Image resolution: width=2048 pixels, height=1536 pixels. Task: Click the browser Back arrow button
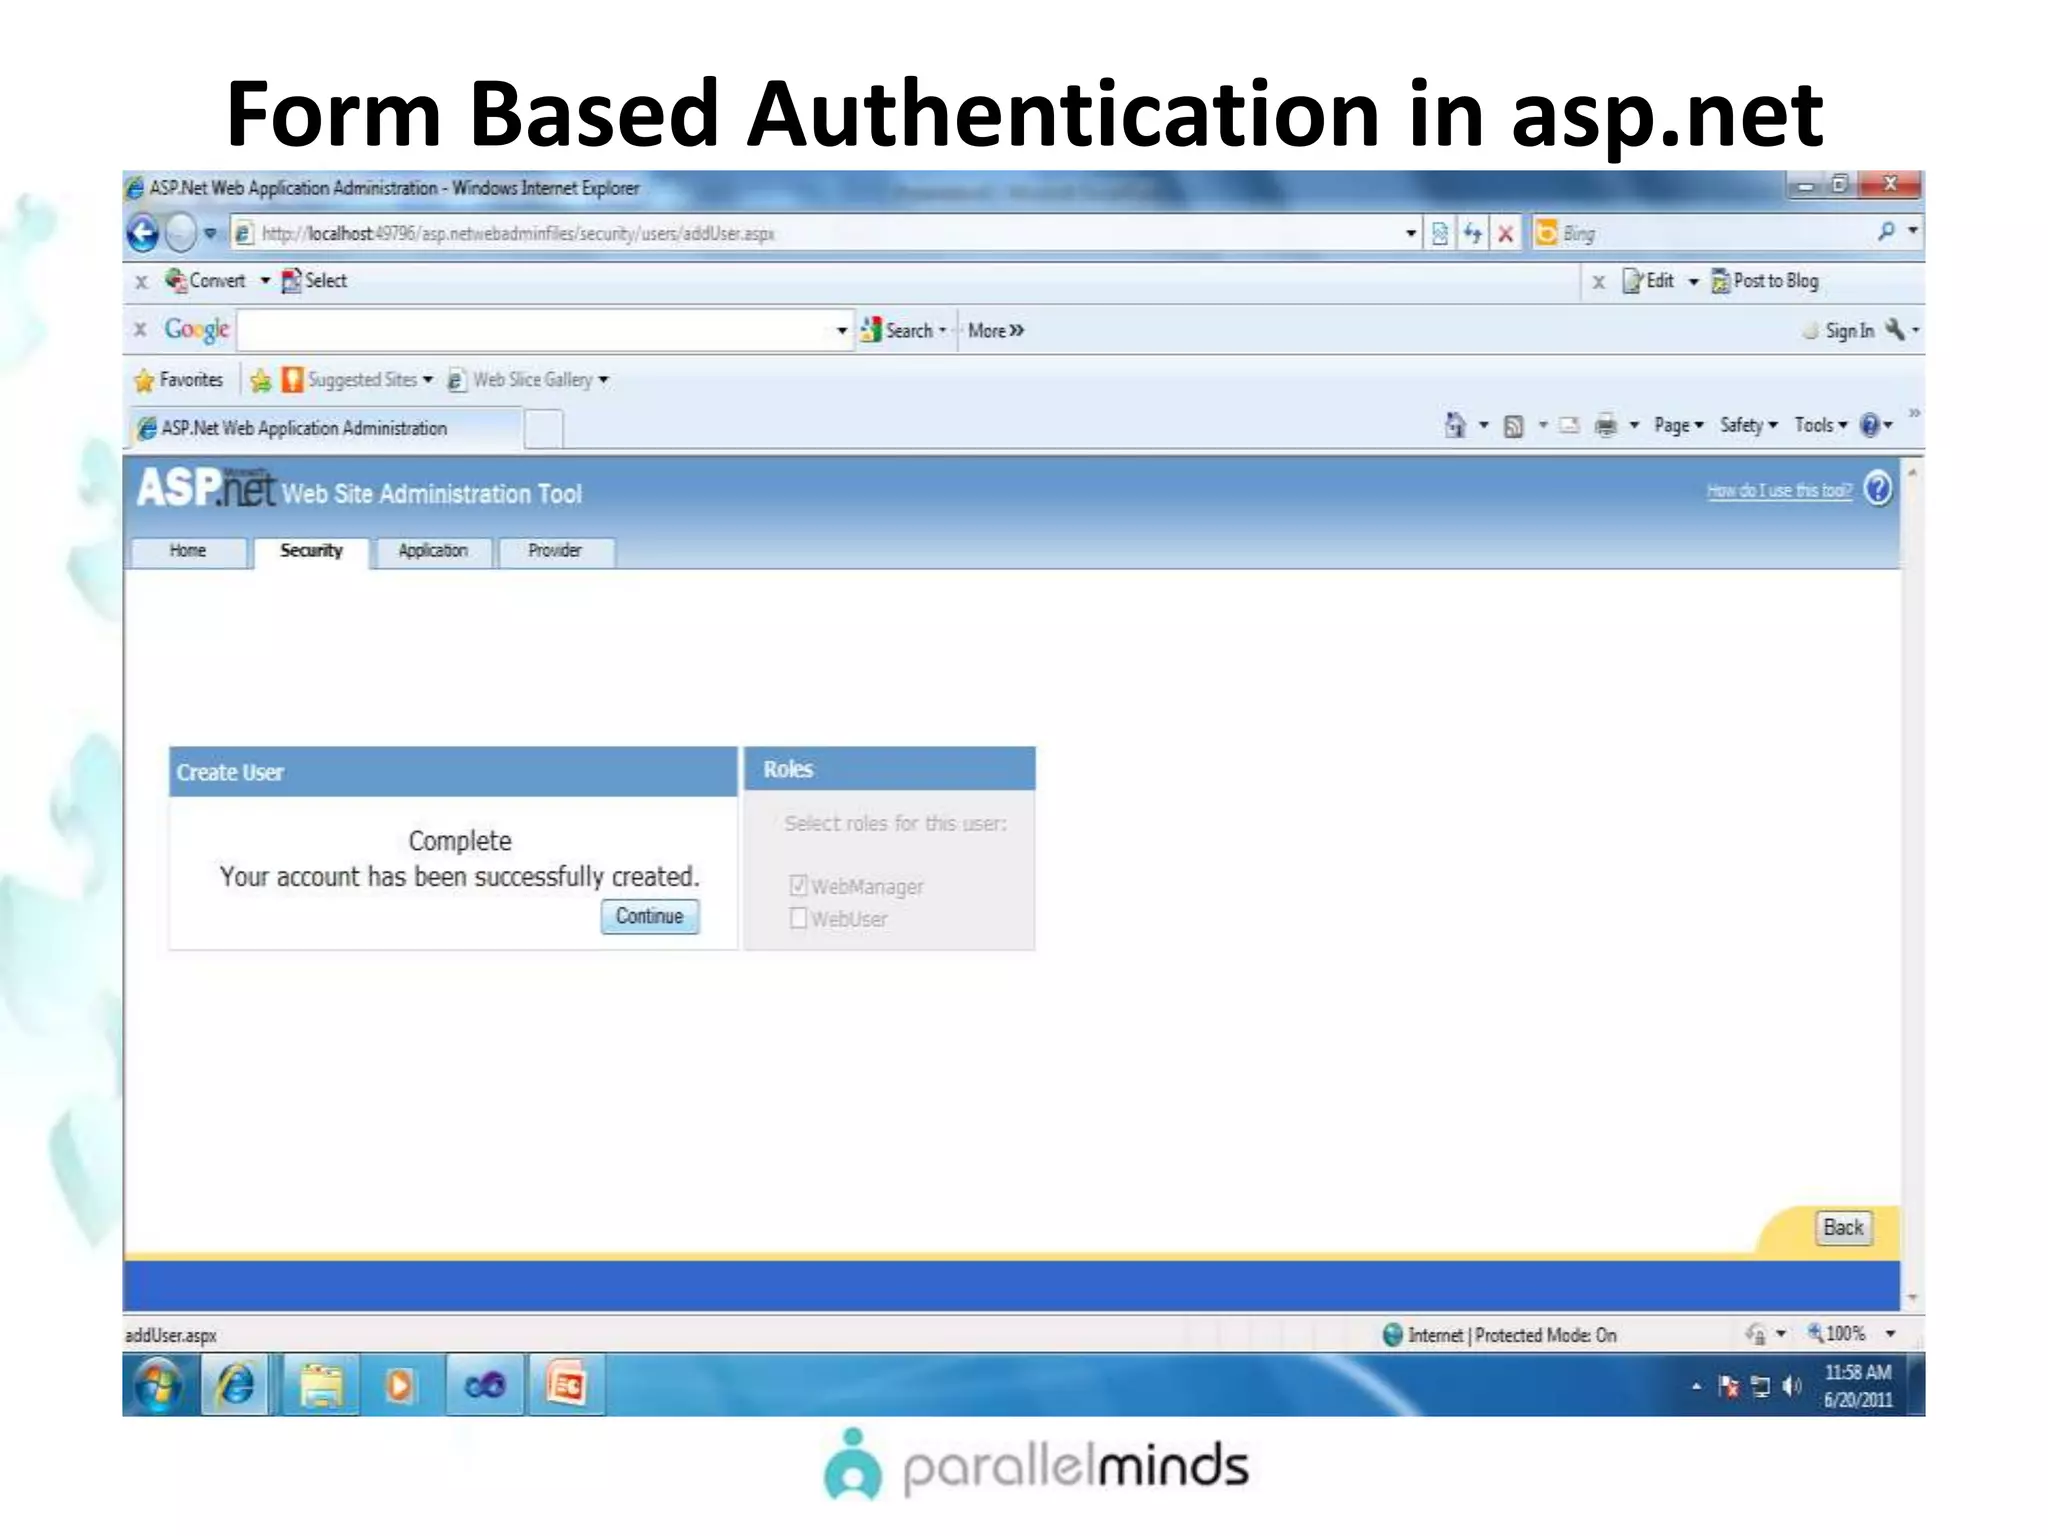coord(143,233)
